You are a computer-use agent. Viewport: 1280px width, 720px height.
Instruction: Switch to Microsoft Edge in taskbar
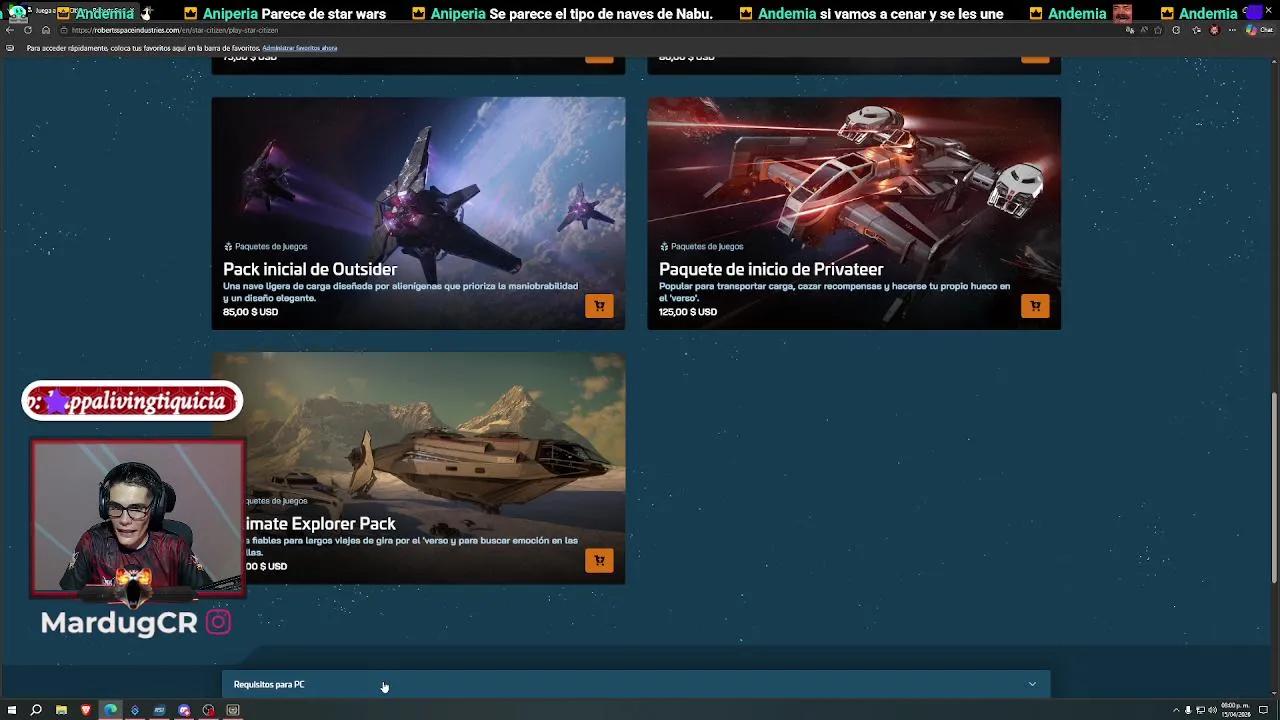coord(110,710)
